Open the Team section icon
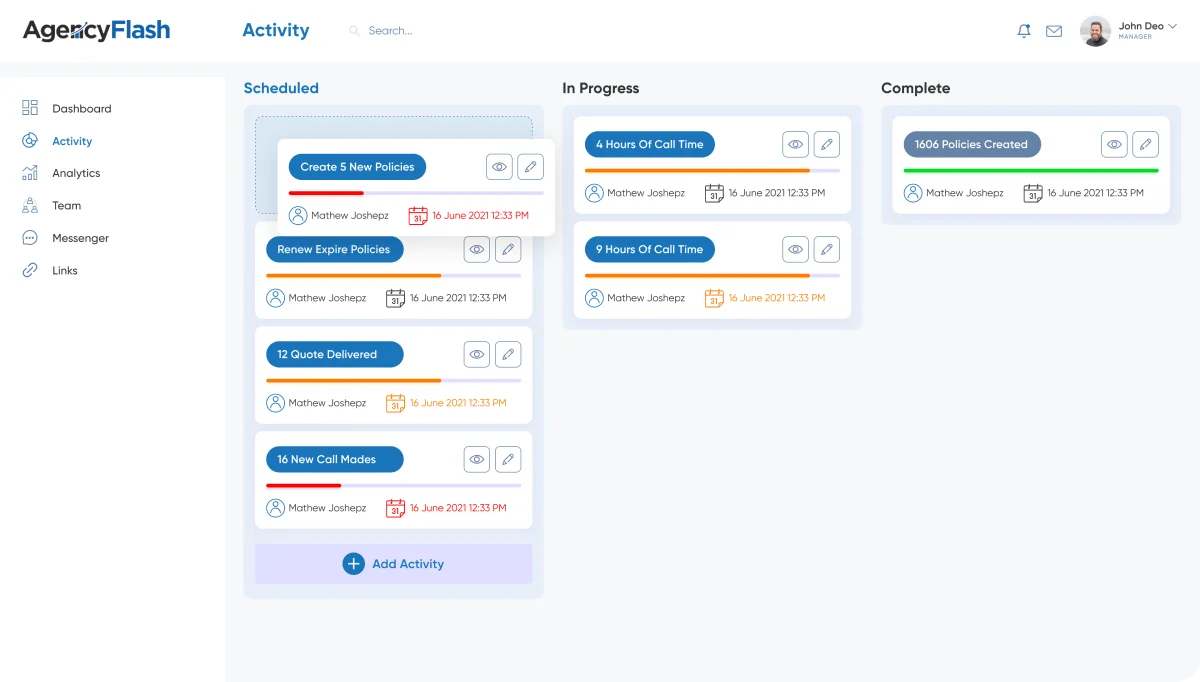1200x682 pixels. pos(30,205)
